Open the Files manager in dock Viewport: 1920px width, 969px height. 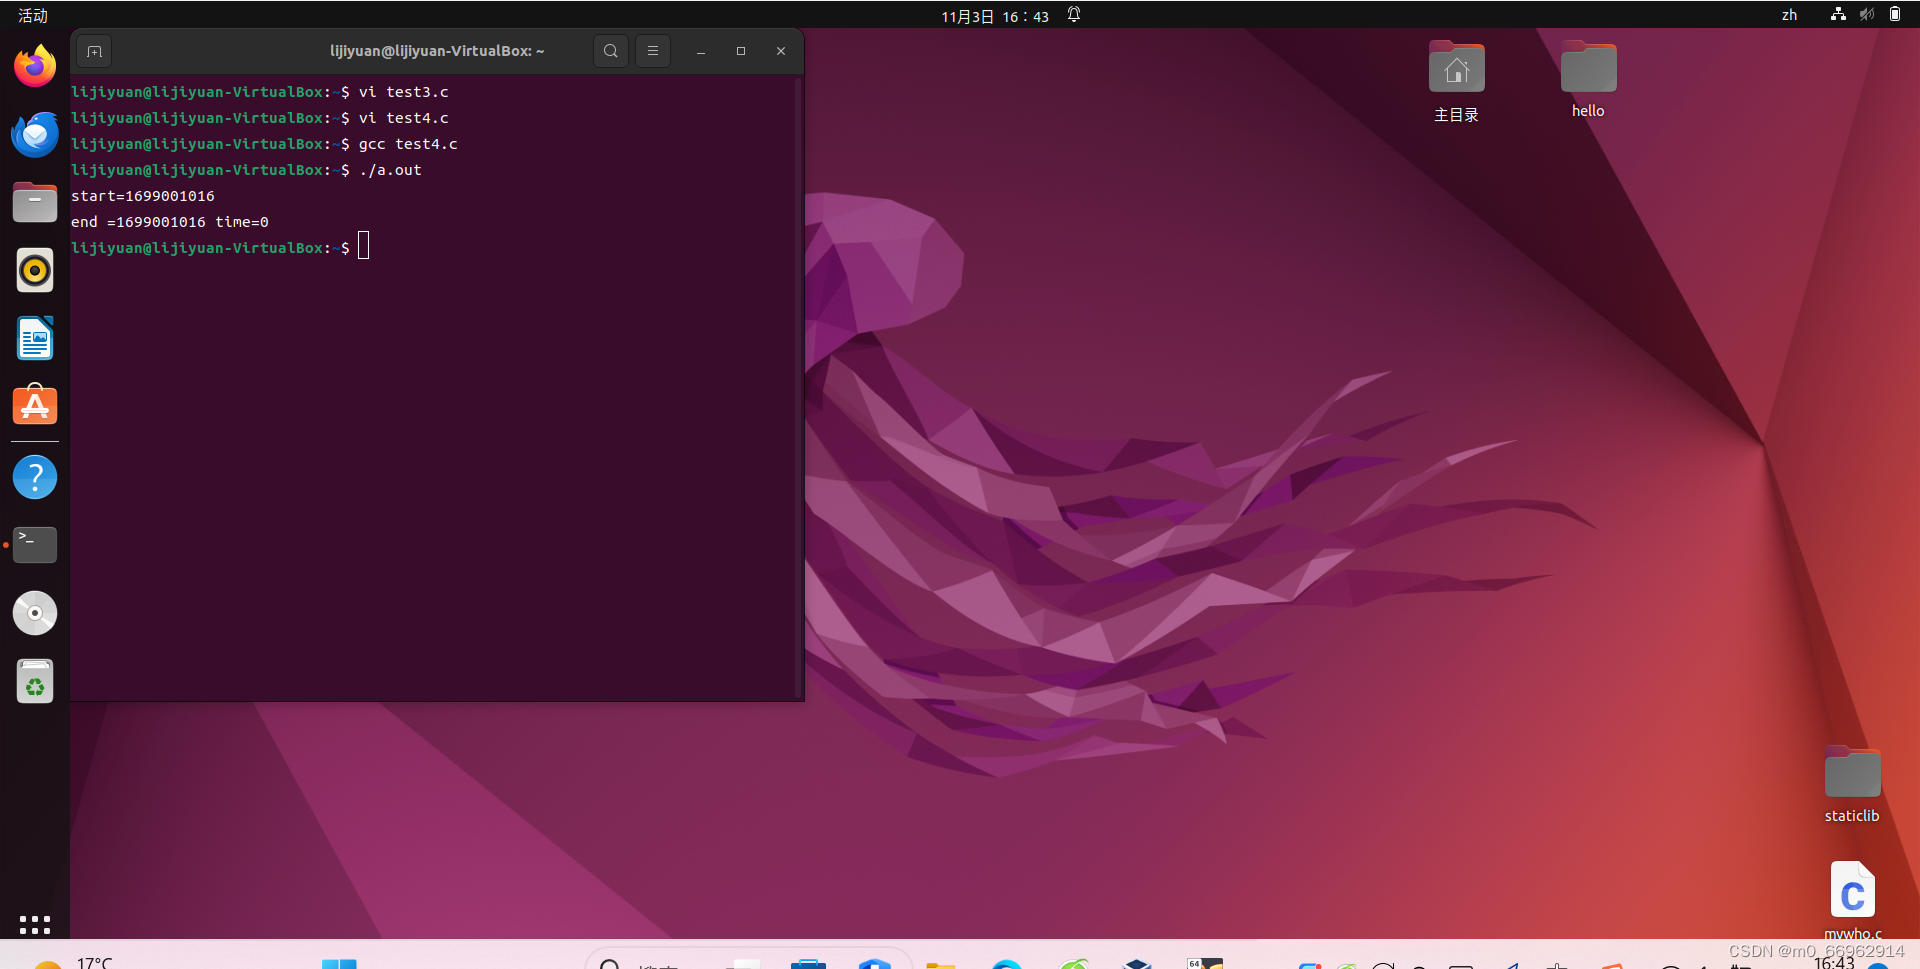pyautogui.click(x=35, y=202)
